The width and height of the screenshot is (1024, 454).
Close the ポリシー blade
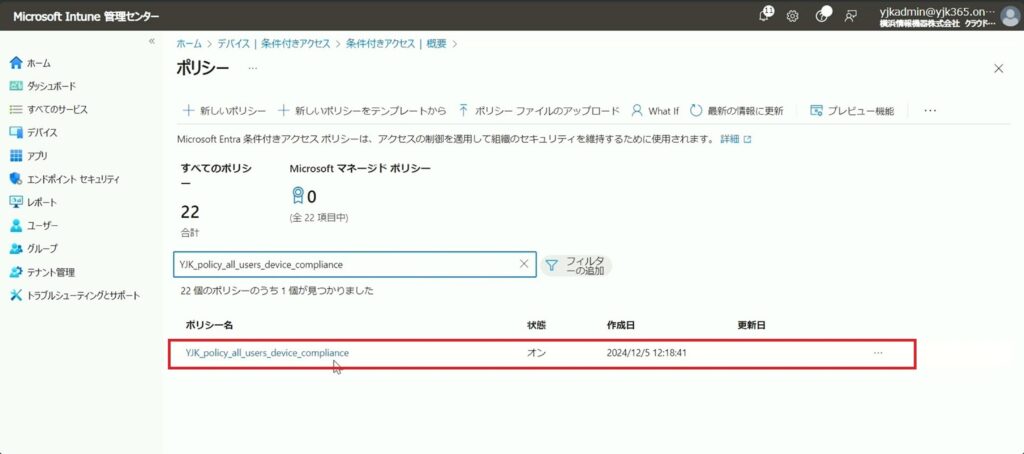pyautogui.click(x=999, y=68)
